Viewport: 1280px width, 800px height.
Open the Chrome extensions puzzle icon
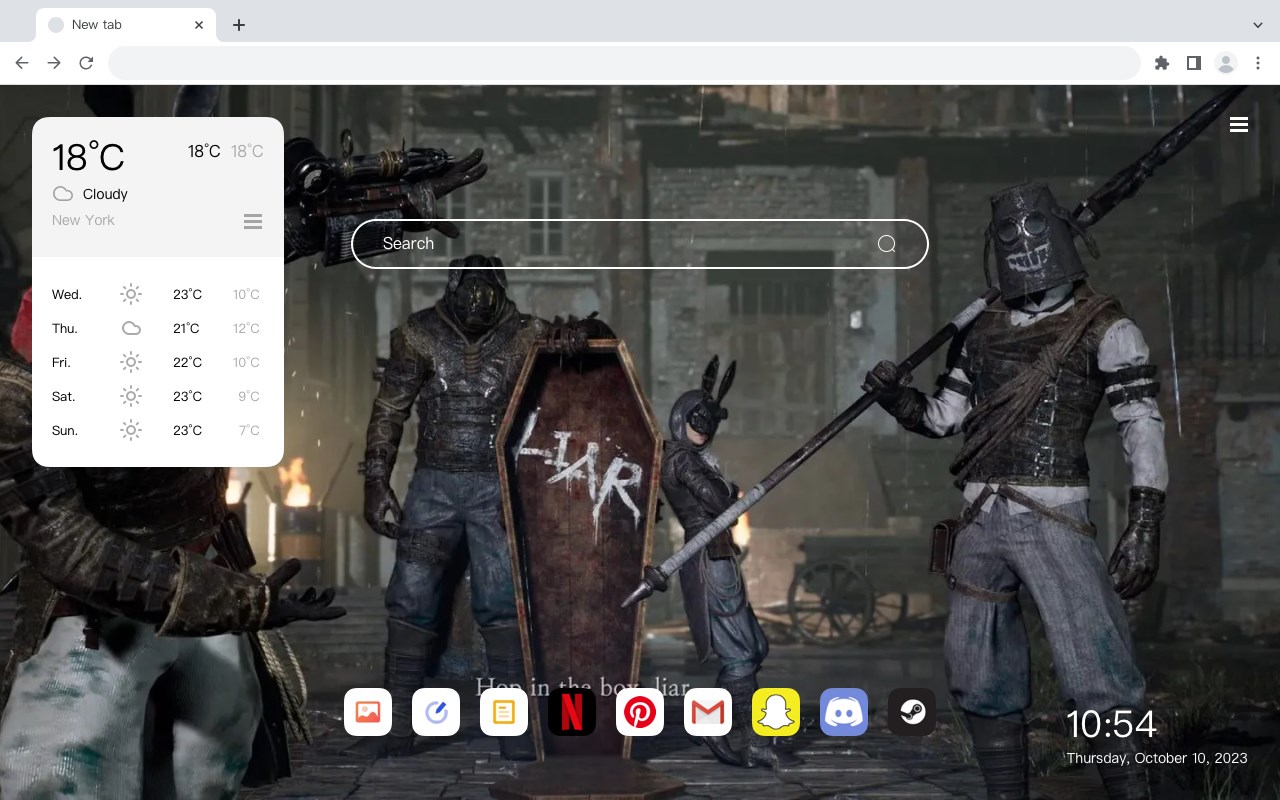point(1161,63)
